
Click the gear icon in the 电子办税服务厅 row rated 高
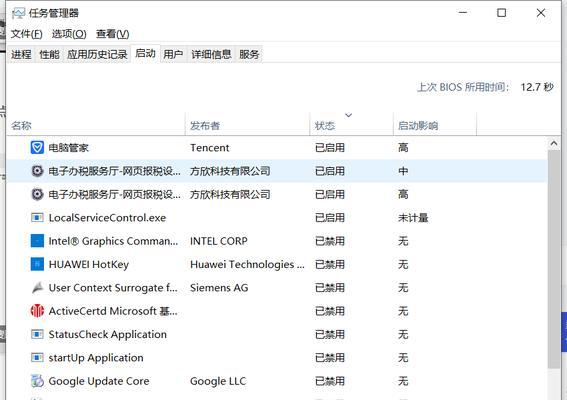pyautogui.click(x=37, y=194)
